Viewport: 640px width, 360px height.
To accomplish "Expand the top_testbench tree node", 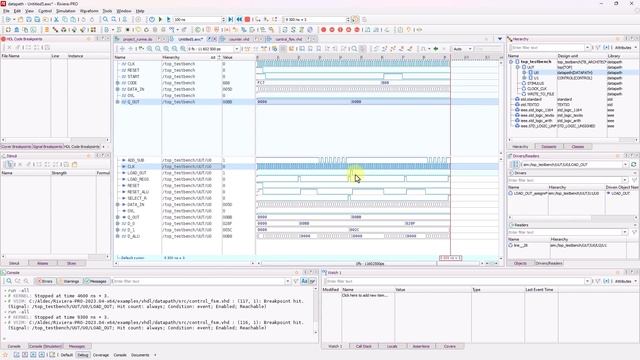I will (511, 62).
